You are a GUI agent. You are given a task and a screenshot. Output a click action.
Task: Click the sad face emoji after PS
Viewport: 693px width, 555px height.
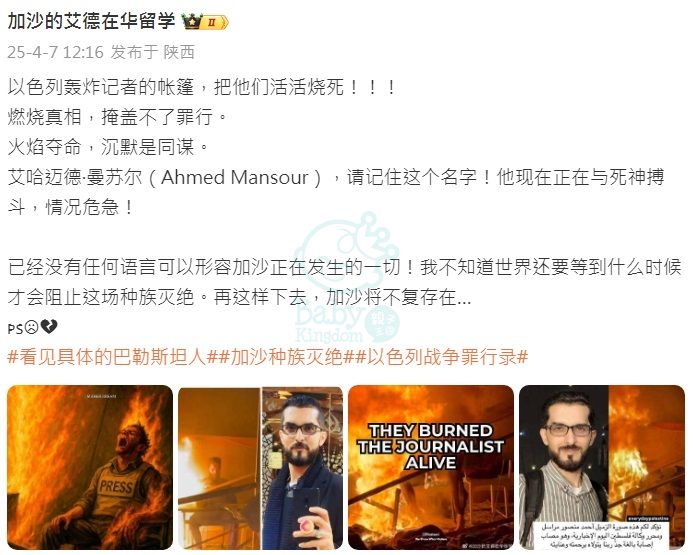pyautogui.click(x=31, y=327)
